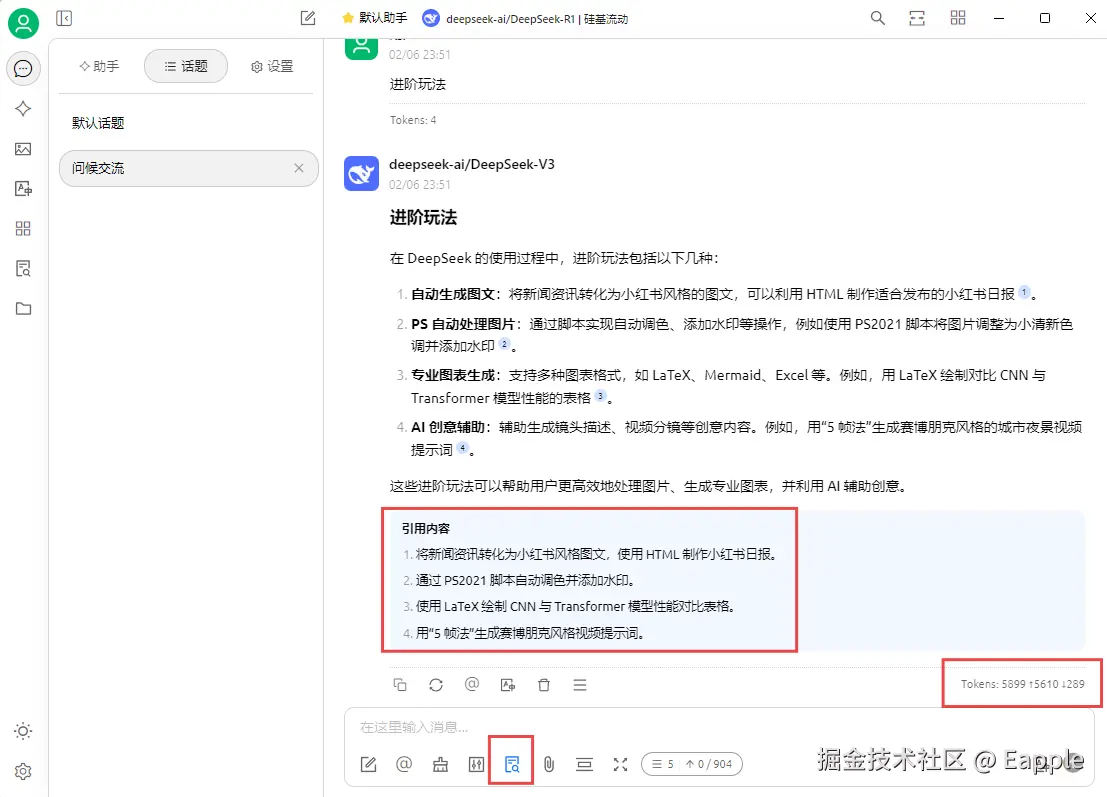The image size is (1107, 797).
Task: Open mini apps grid icon in top bar
Action: coord(957,18)
